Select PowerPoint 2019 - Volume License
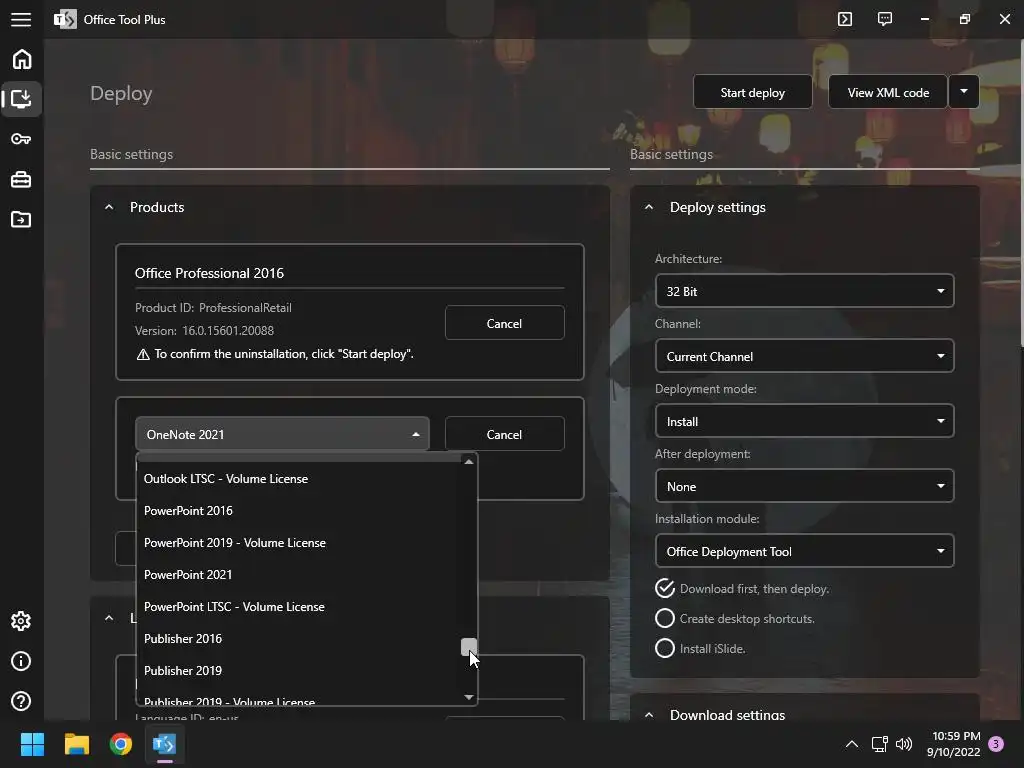 [299, 543]
